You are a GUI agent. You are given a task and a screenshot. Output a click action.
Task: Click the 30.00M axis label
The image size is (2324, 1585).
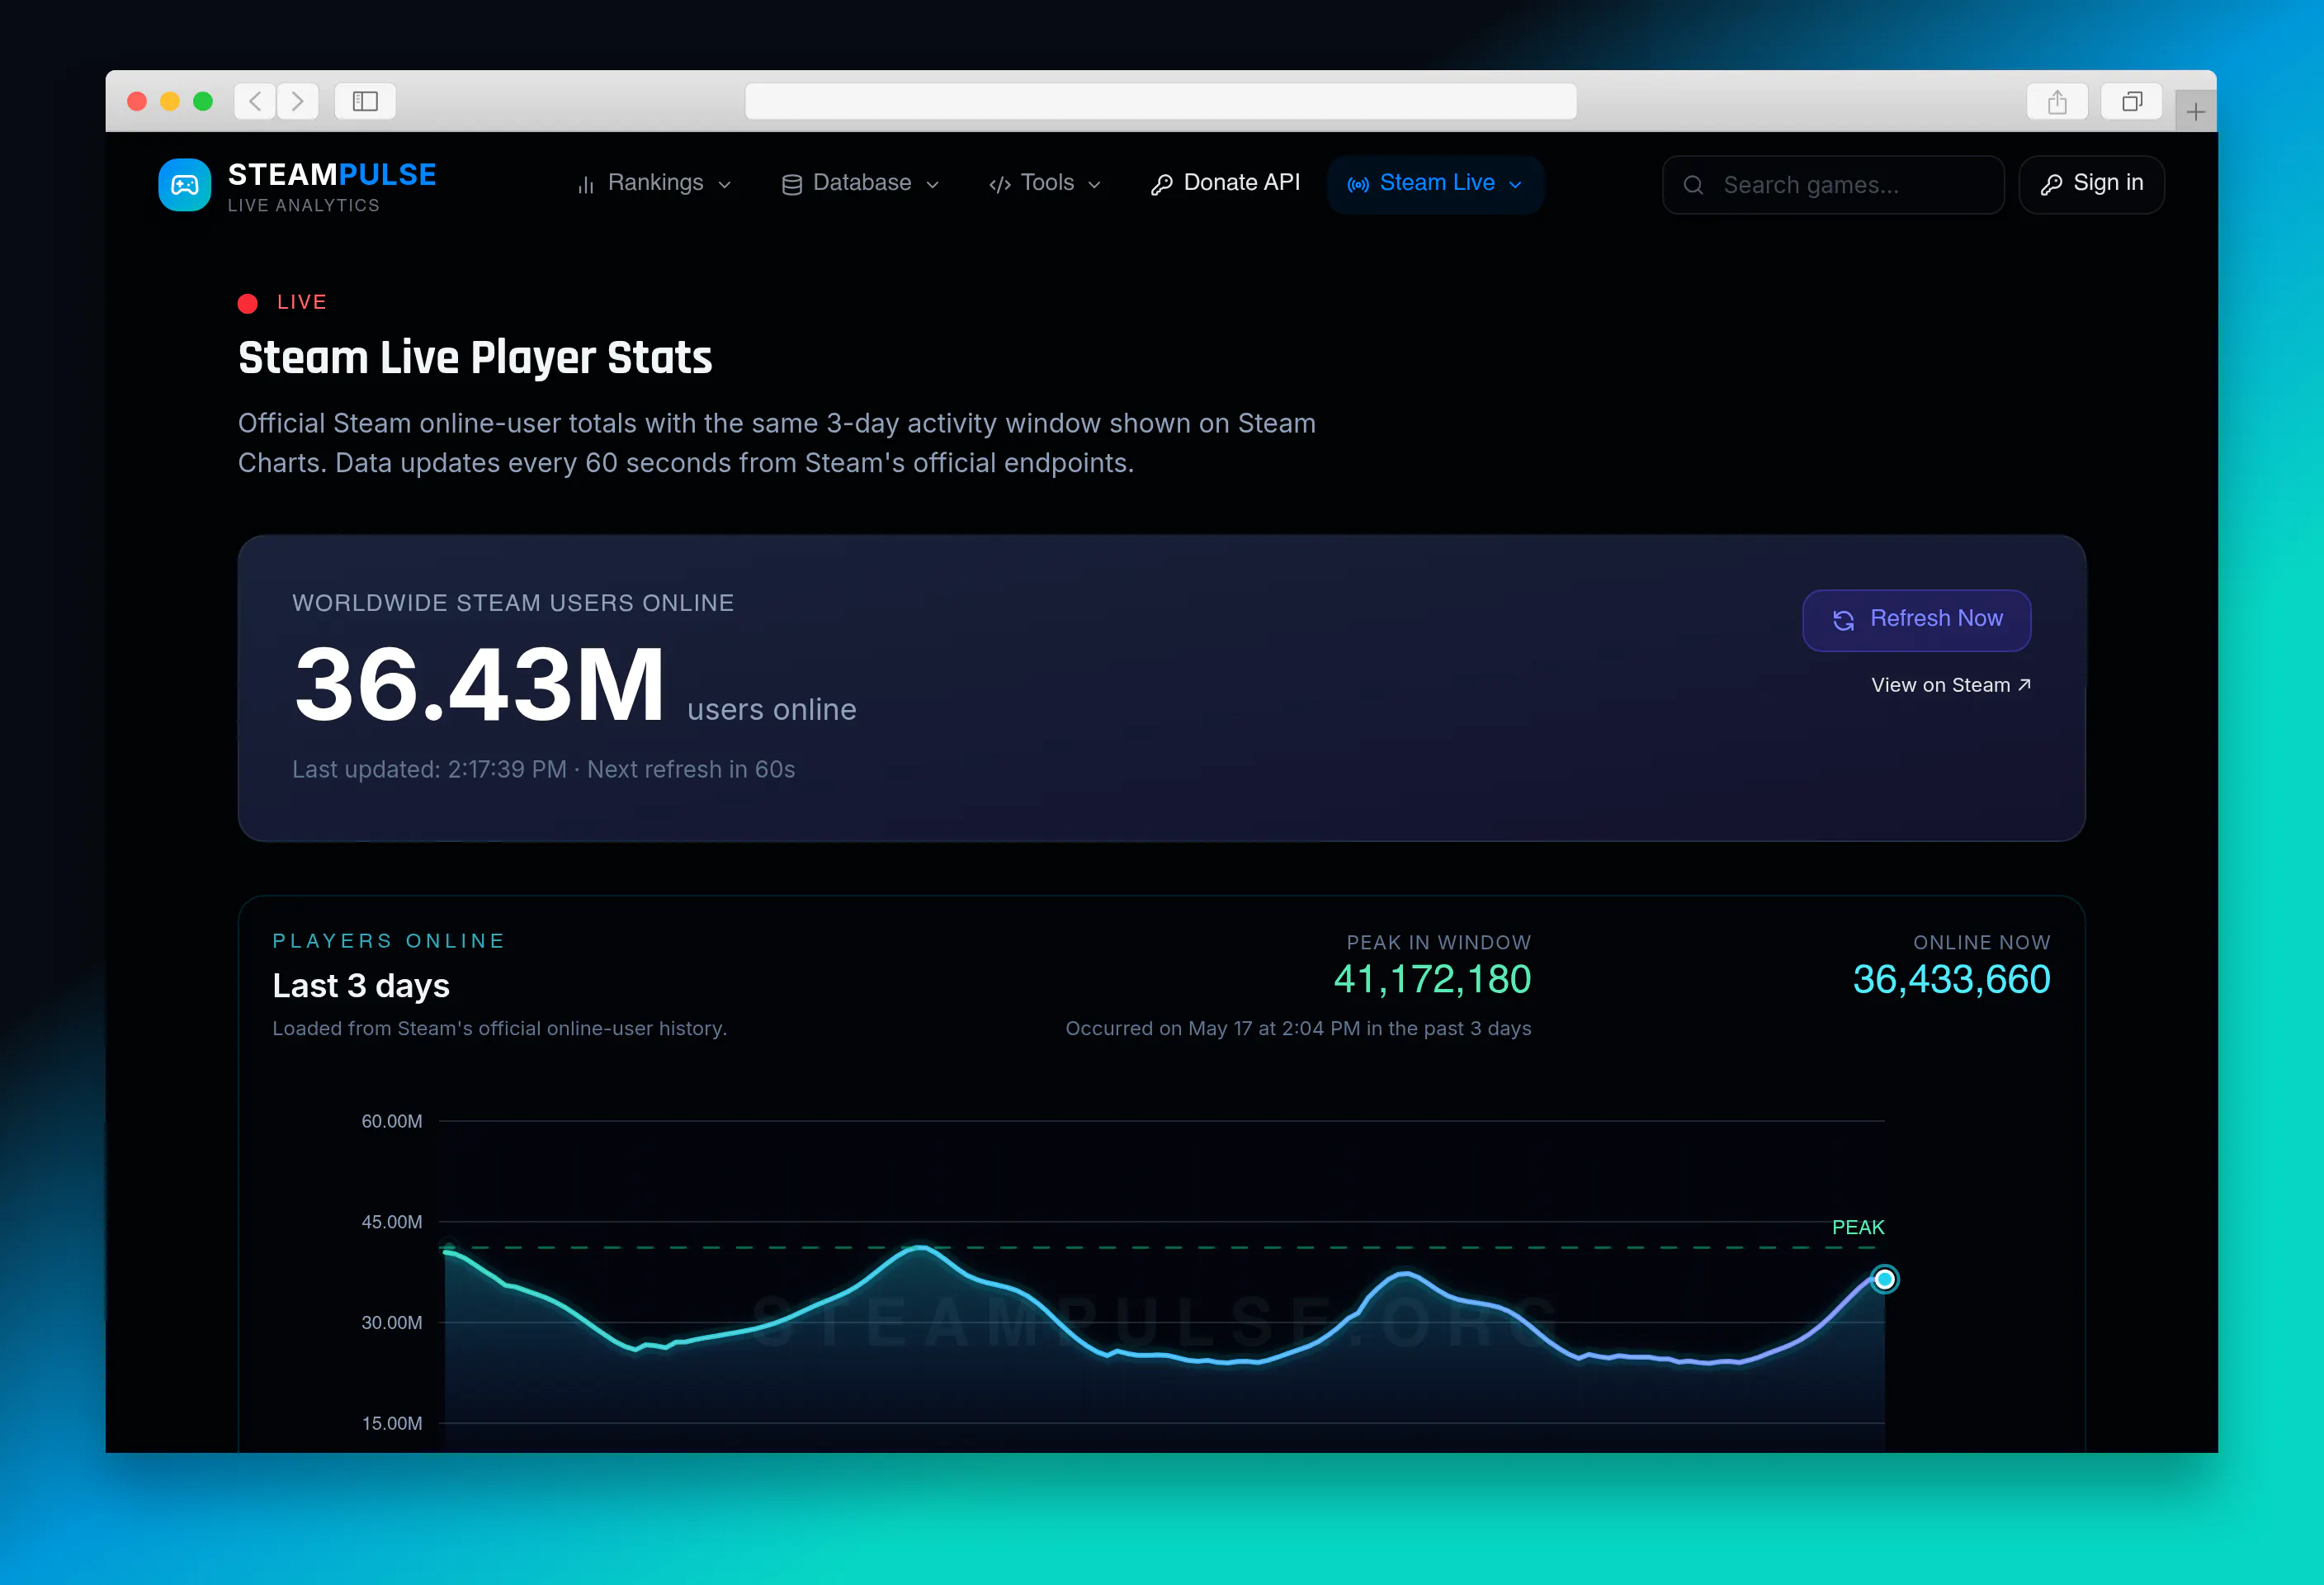(x=392, y=1323)
